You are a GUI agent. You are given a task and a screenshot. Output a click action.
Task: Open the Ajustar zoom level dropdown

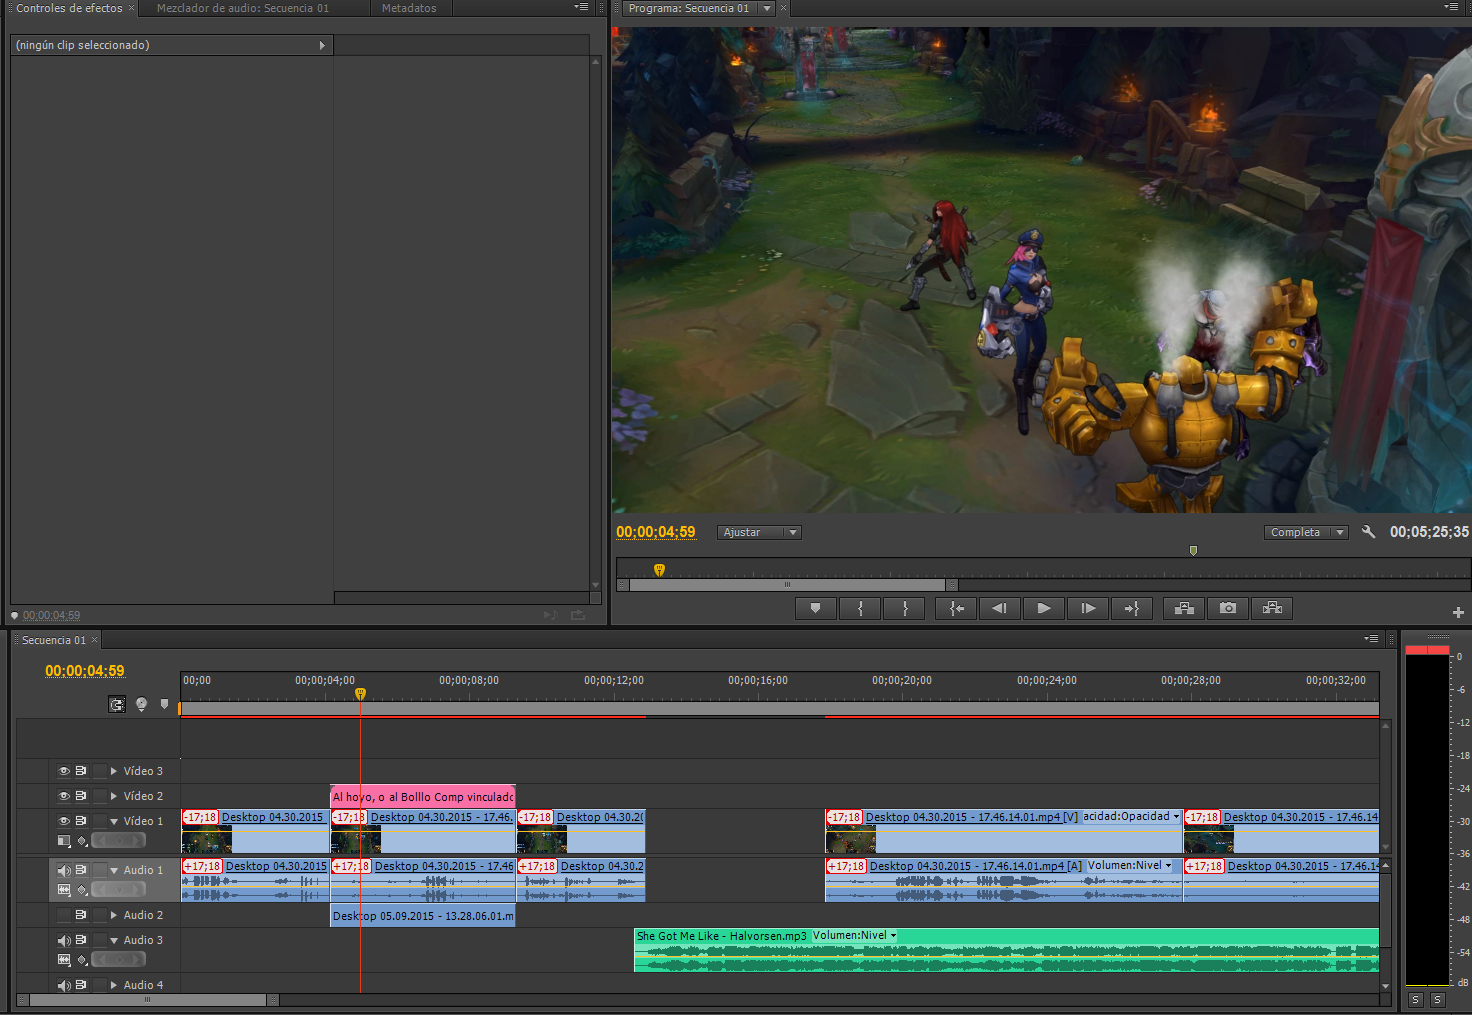(x=759, y=532)
